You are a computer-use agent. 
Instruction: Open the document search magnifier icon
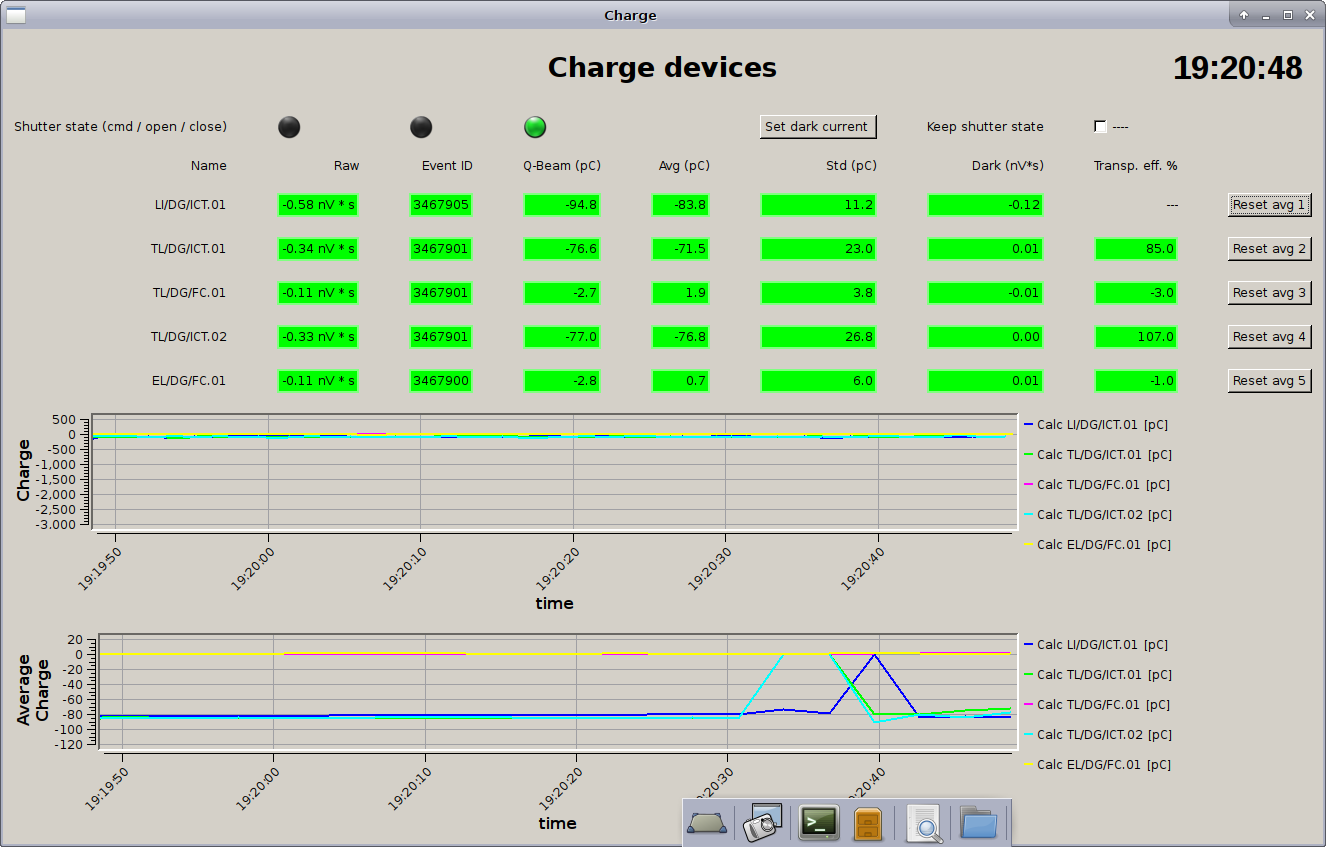tap(924, 823)
